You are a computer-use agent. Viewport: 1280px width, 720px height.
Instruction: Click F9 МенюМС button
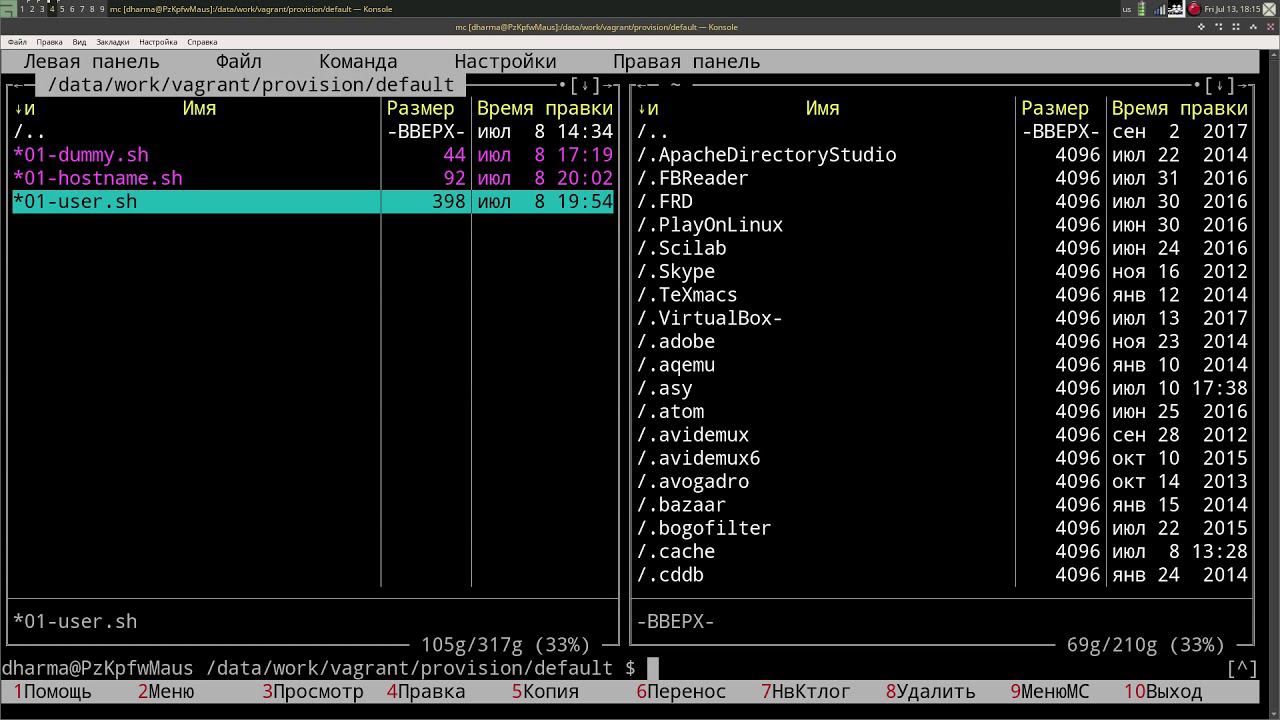point(1050,691)
